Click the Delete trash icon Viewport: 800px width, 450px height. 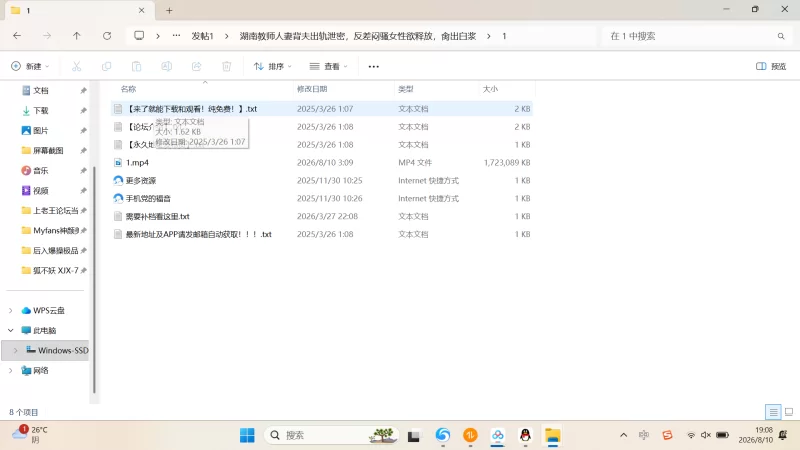pos(227,66)
